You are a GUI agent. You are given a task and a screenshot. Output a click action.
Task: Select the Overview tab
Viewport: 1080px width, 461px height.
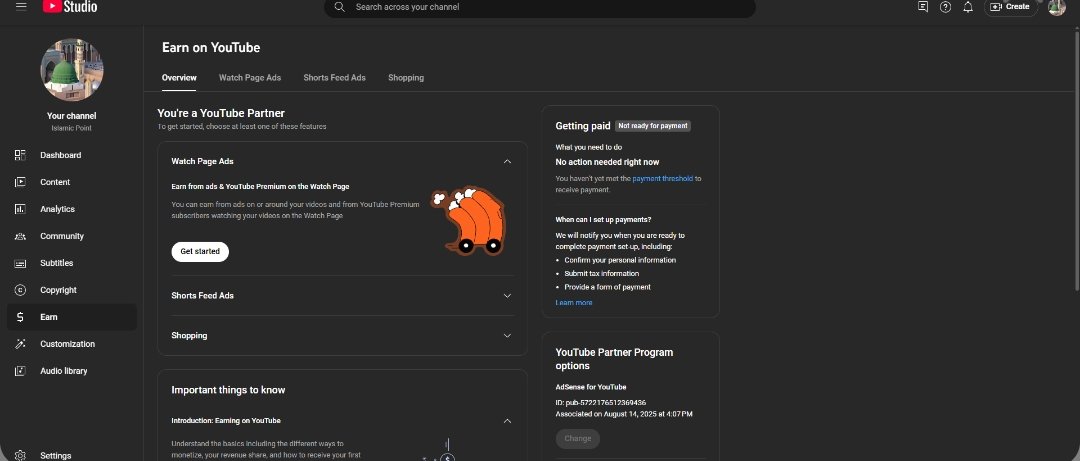(x=179, y=78)
